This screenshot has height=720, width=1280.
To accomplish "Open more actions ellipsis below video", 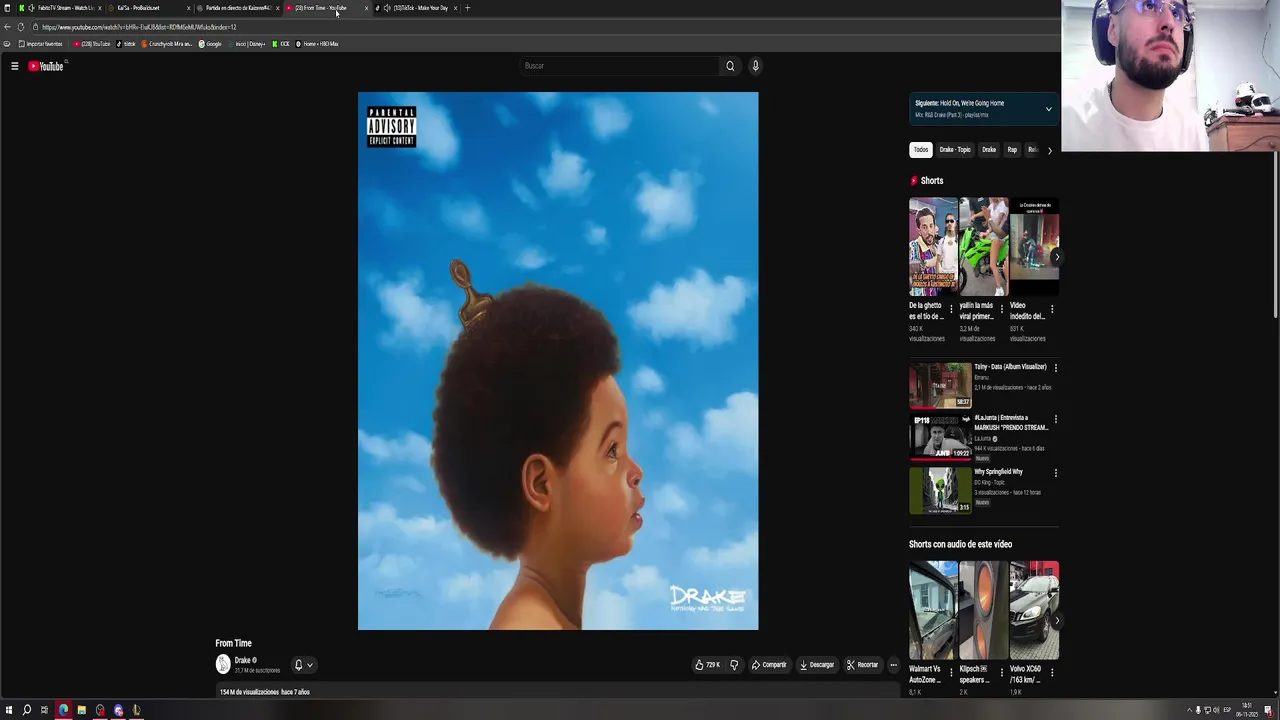I will coord(894,665).
